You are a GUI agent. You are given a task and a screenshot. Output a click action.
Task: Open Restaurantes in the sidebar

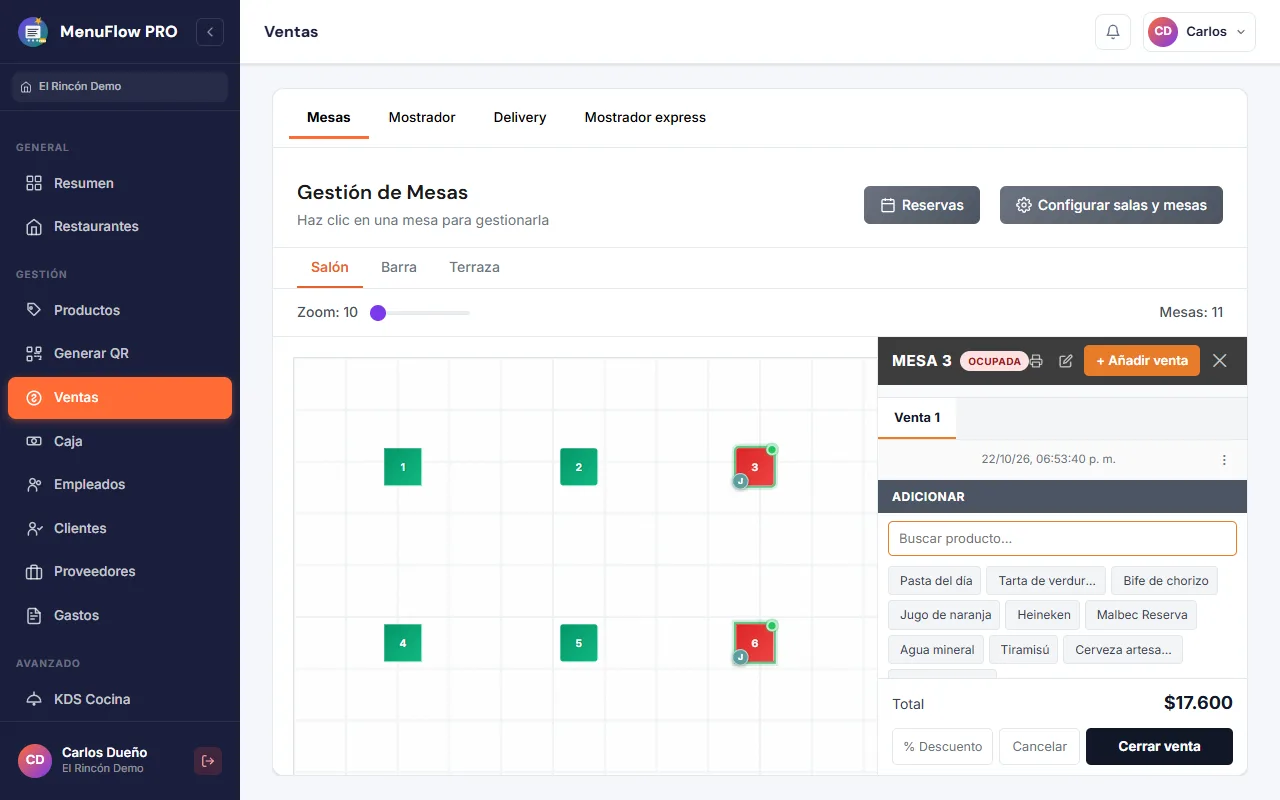point(120,226)
